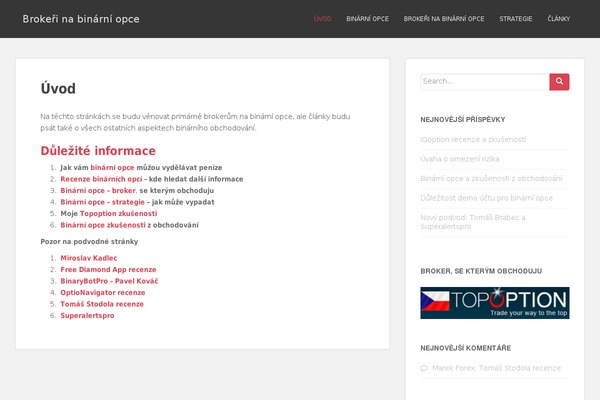The image size is (600, 400).
Task: Open the Binární opce menu item
Action: pos(367,19)
